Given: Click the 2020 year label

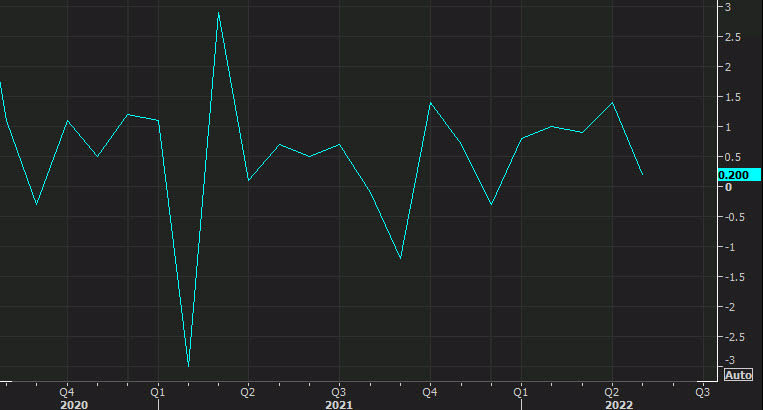Looking at the screenshot, I should [x=74, y=405].
